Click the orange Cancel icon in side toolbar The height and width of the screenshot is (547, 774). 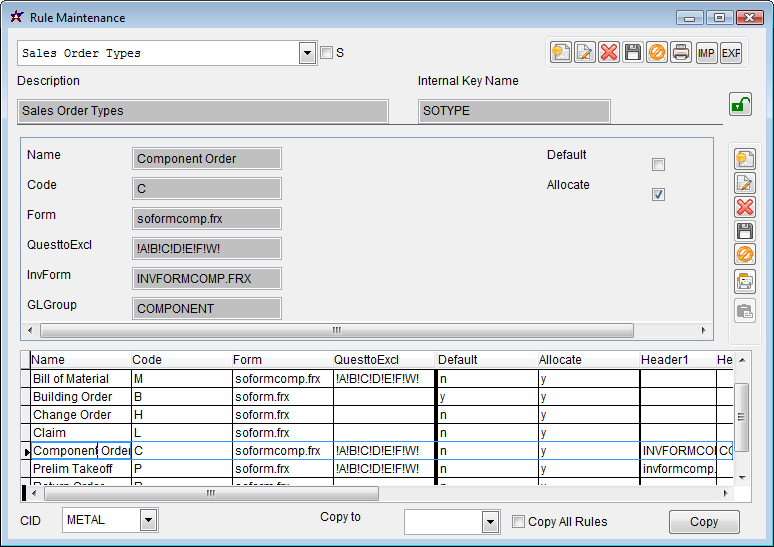point(745,255)
